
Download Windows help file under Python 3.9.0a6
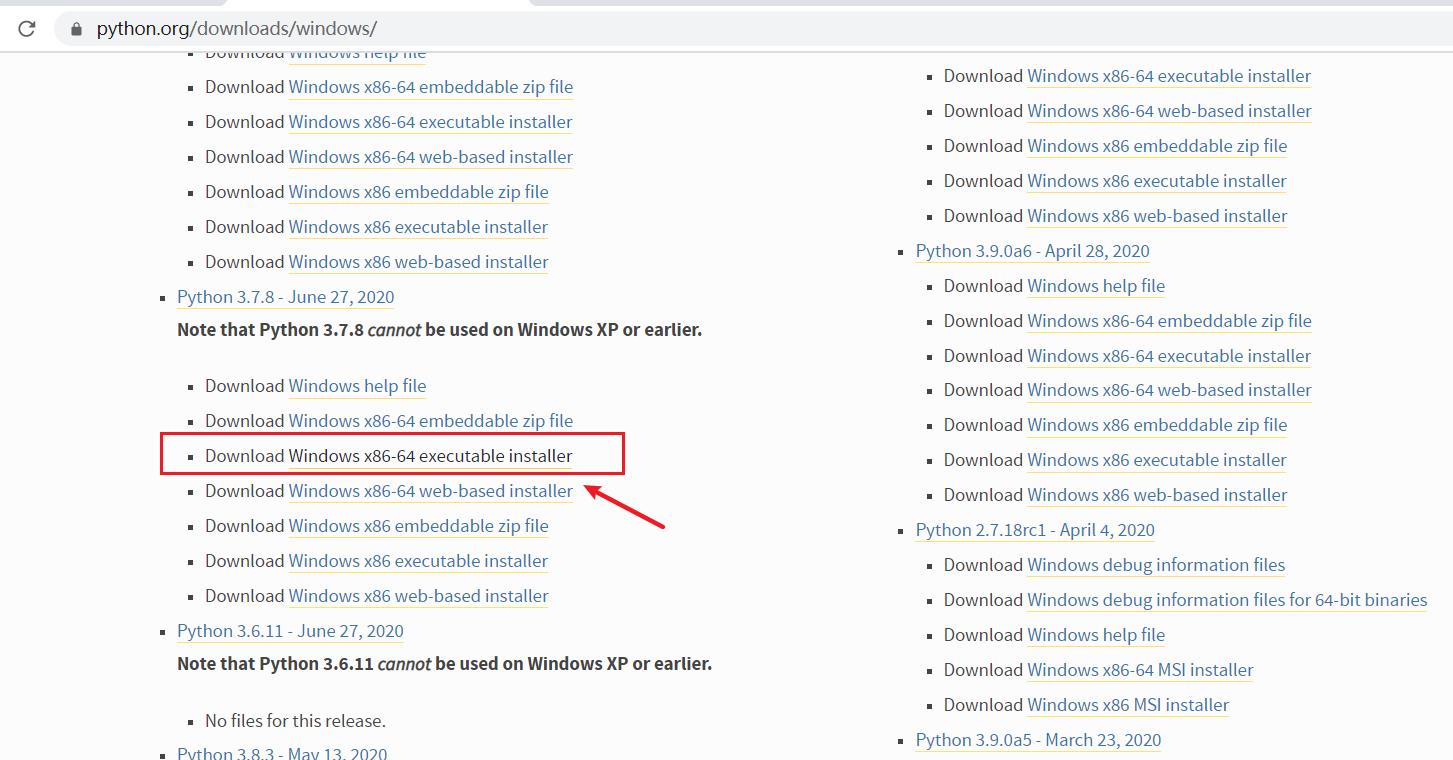[1096, 286]
